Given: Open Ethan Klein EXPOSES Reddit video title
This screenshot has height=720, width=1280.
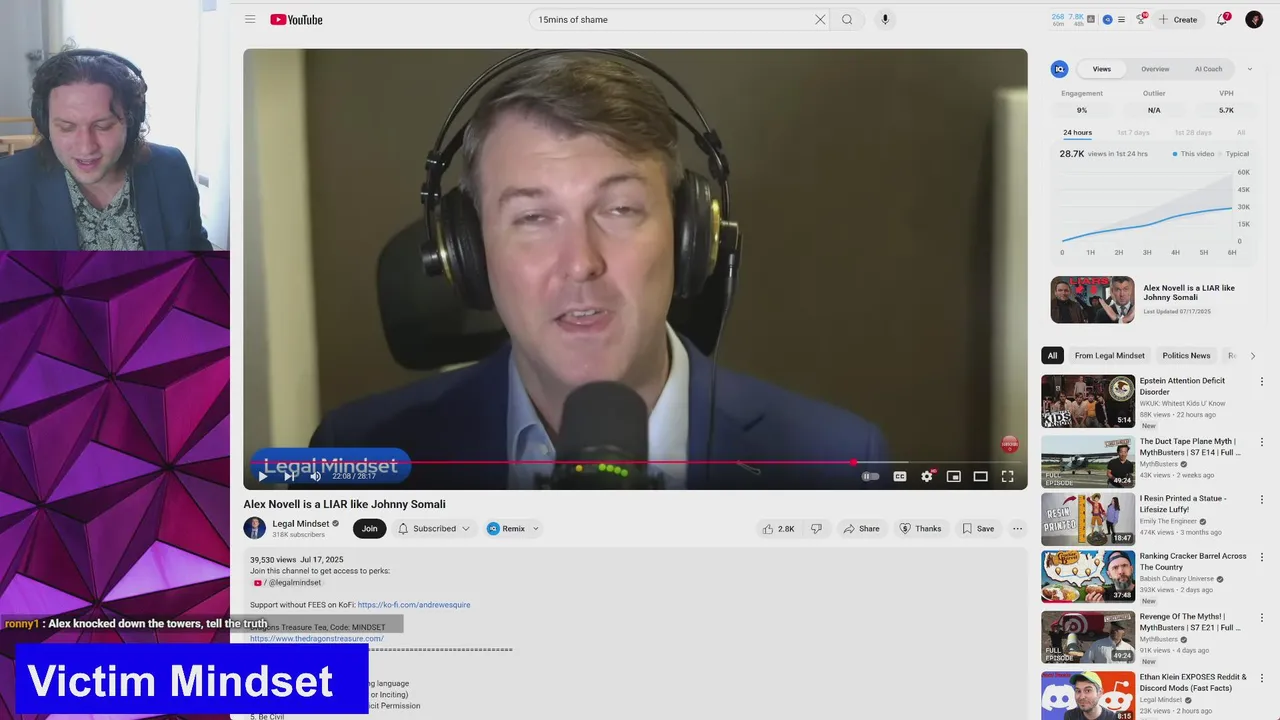Looking at the screenshot, I should tap(1193, 682).
